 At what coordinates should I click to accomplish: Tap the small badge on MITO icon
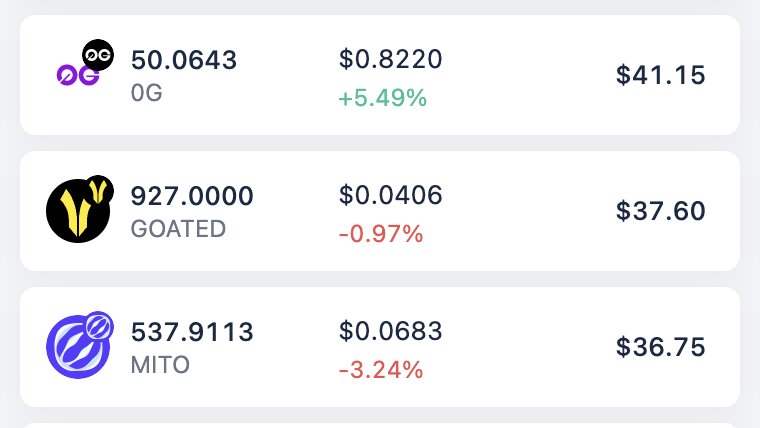[x=98, y=324]
